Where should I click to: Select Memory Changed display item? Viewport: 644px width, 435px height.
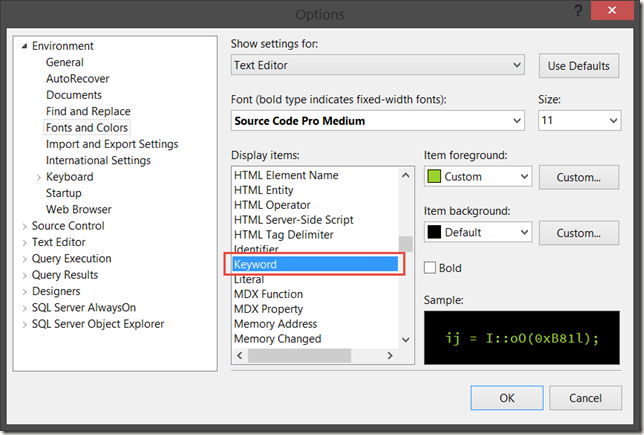pyautogui.click(x=277, y=338)
